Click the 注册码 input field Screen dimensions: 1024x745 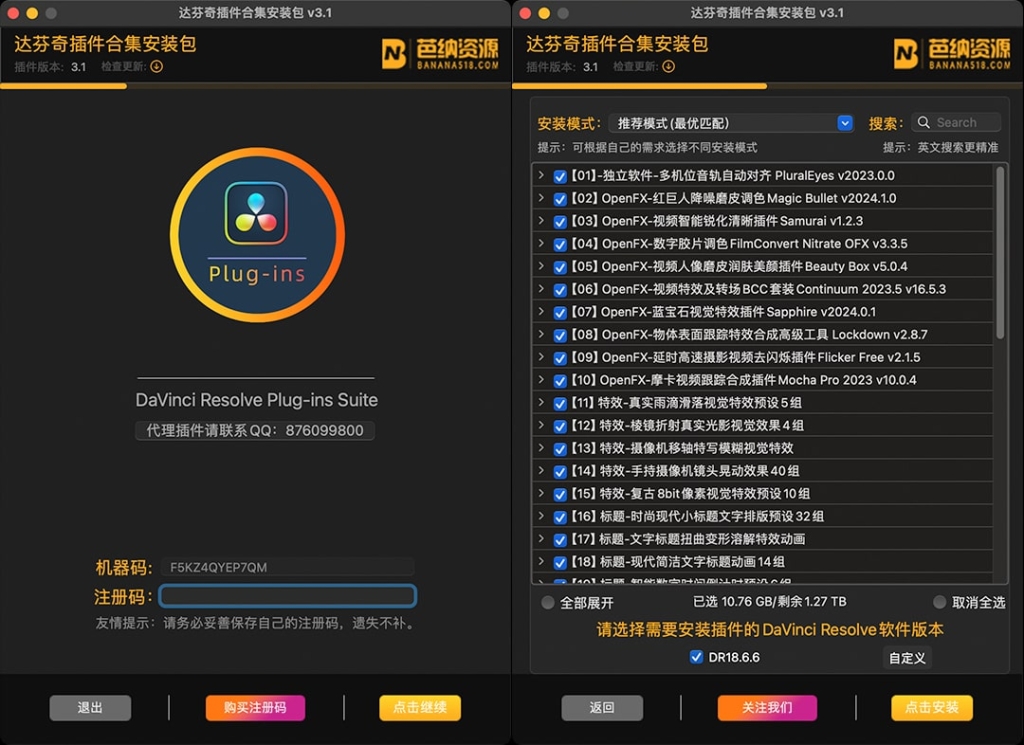click(x=287, y=596)
